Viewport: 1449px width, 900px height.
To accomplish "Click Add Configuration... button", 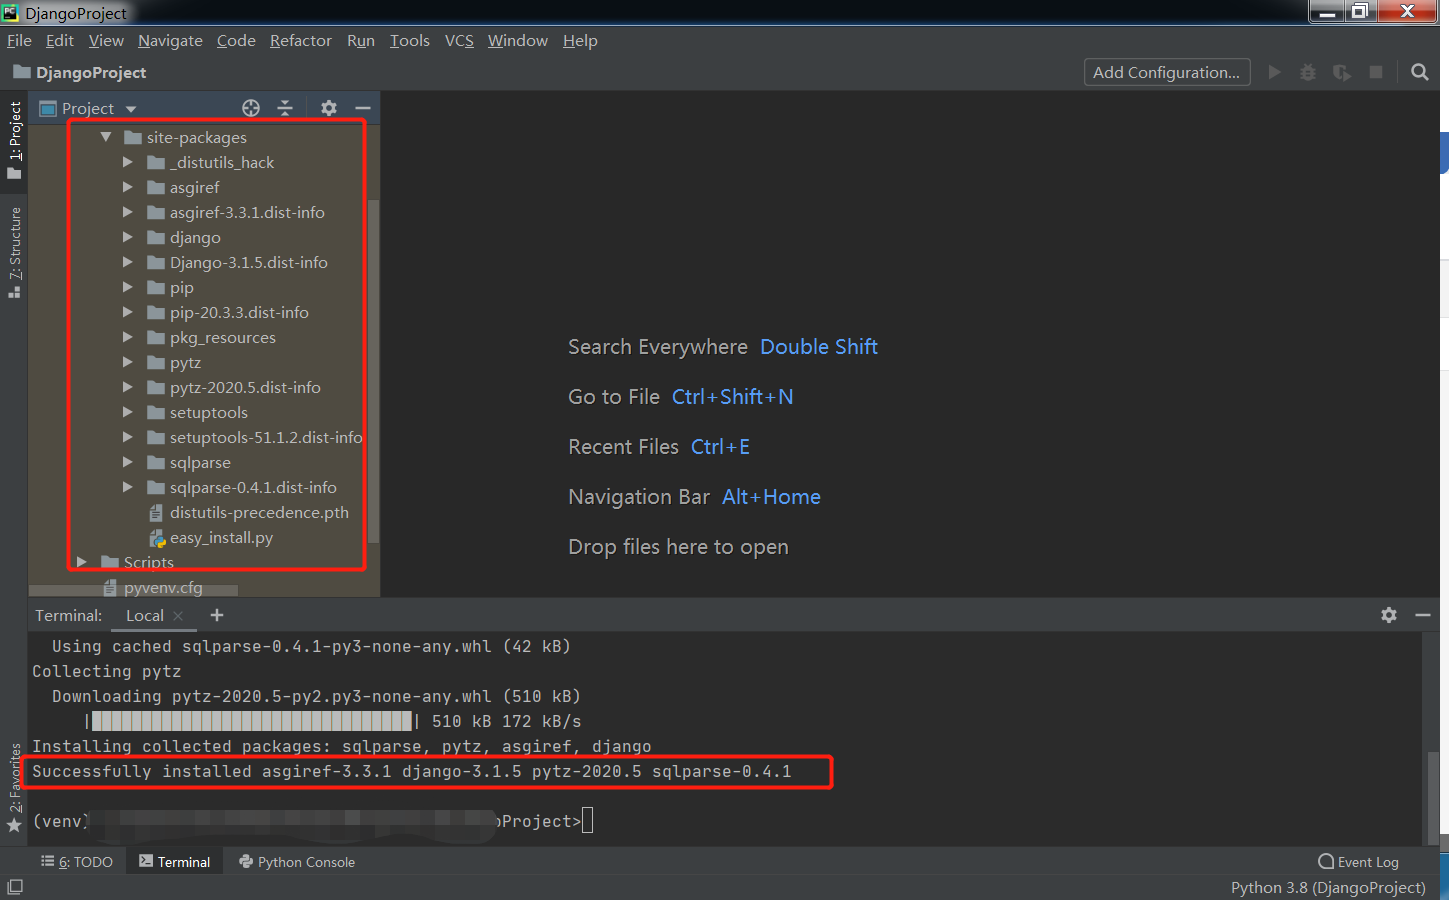I will [1167, 72].
